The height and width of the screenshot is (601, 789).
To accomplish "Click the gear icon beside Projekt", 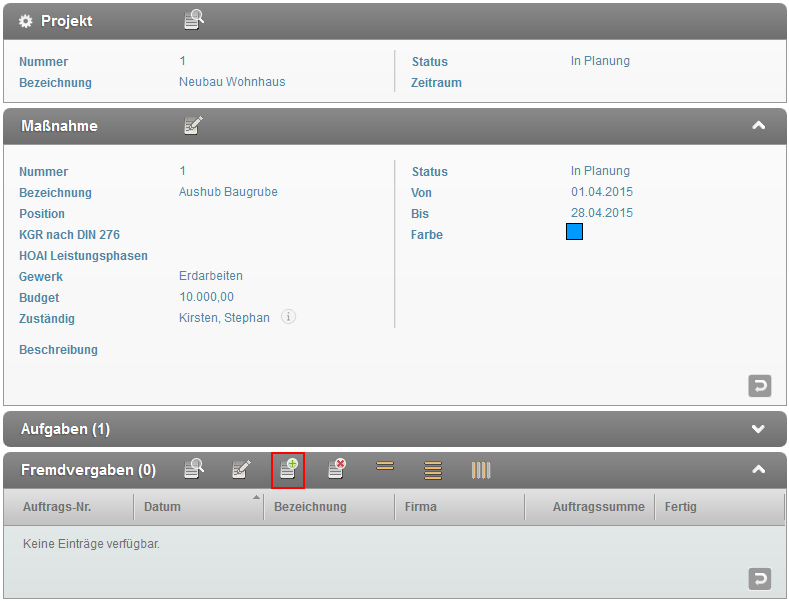I will click(26, 21).
